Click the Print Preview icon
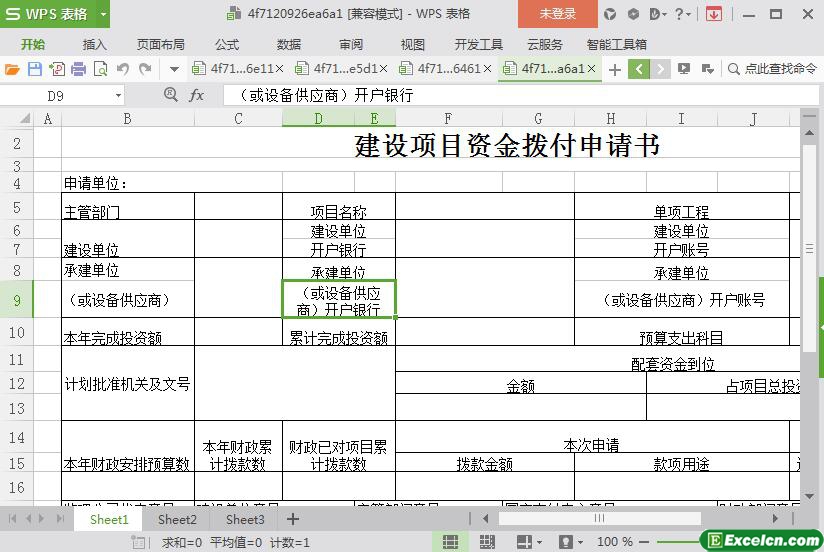Viewport: 824px width, 552px height. pyautogui.click(x=100, y=69)
